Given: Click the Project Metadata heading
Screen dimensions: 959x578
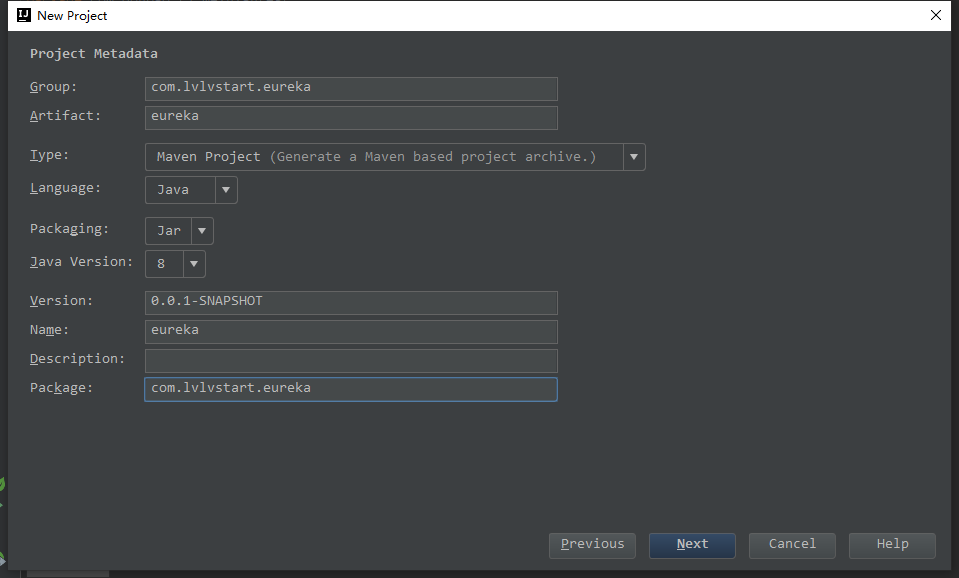Looking at the screenshot, I should tap(94, 54).
